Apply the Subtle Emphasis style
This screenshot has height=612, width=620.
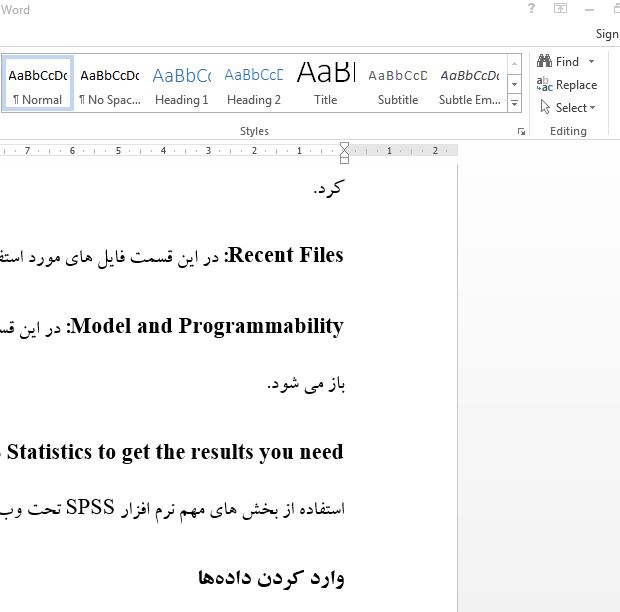(469, 83)
